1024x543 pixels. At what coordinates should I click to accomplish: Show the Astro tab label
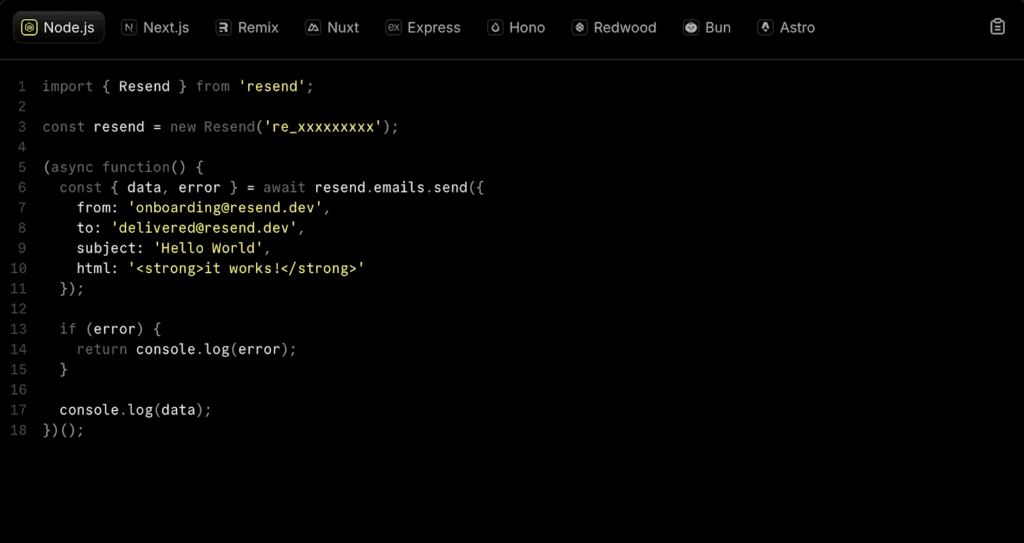click(797, 27)
